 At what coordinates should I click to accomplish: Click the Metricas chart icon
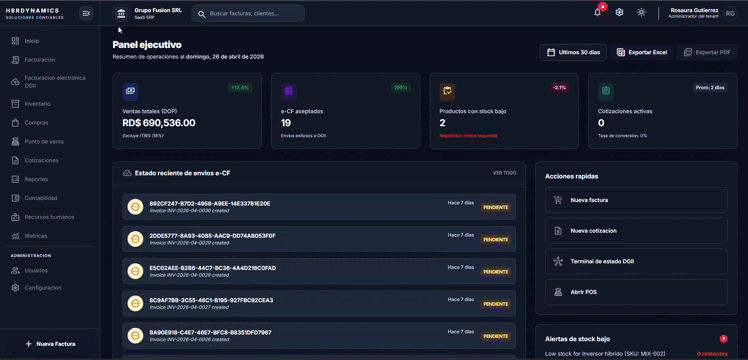(x=15, y=236)
